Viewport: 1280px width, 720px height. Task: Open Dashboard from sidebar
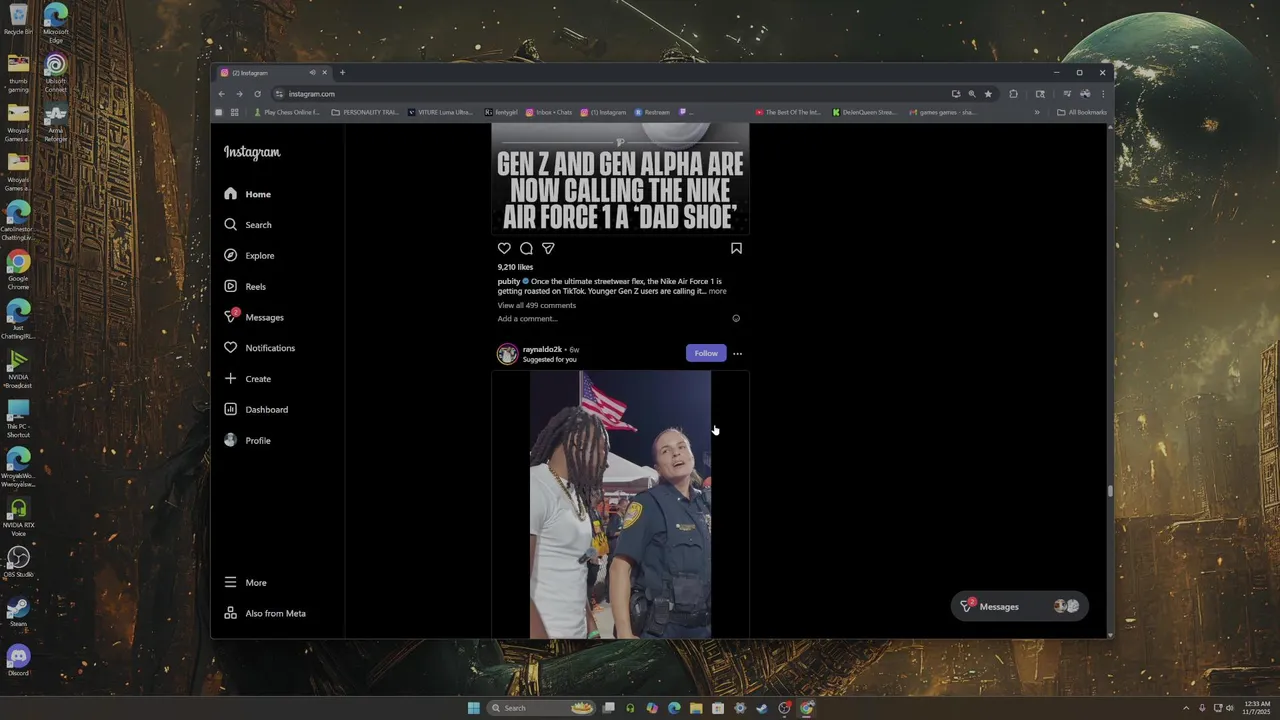coord(256,410)
